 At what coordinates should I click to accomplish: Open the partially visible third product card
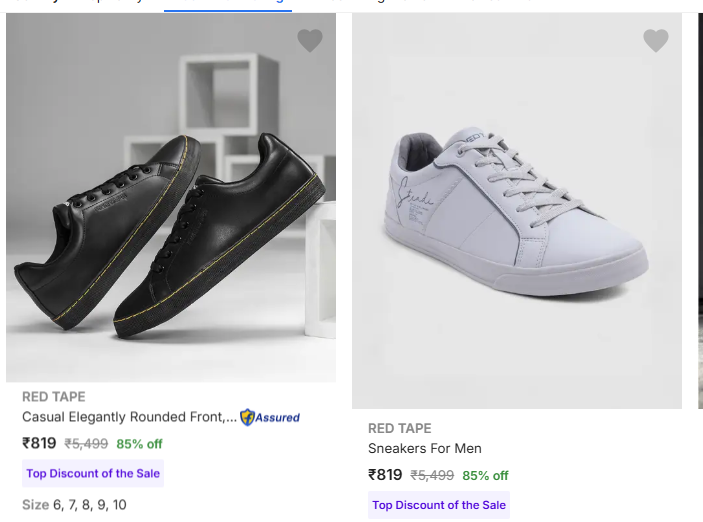pos(700,200)
